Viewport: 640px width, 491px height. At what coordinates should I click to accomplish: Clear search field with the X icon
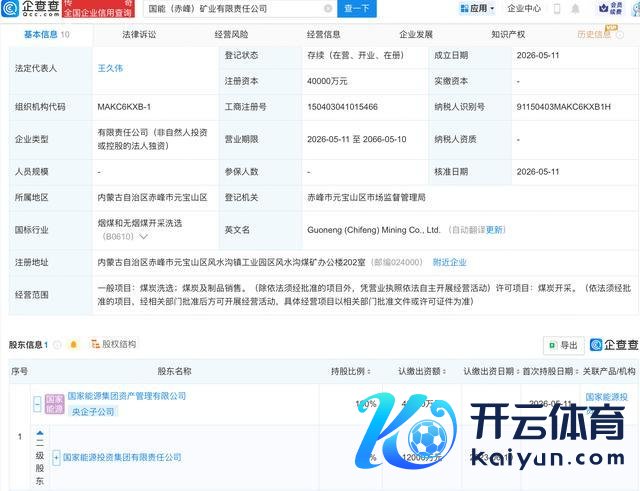point(328,8)
